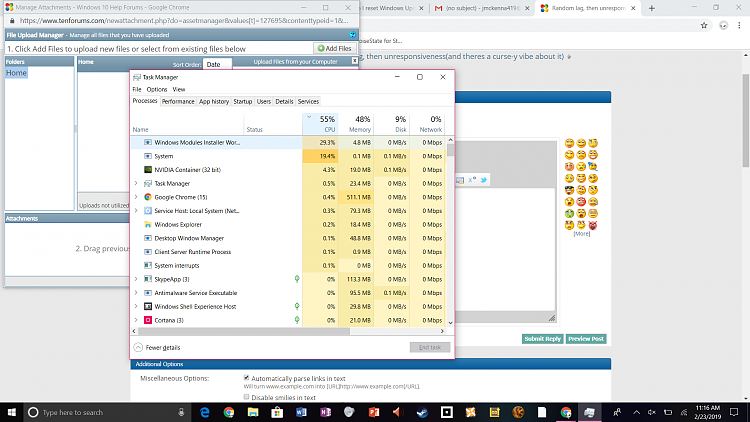The height and width of the screenshot is (422, 750).
Task: Sort processes by Network column header
Action: coord(427,124)
